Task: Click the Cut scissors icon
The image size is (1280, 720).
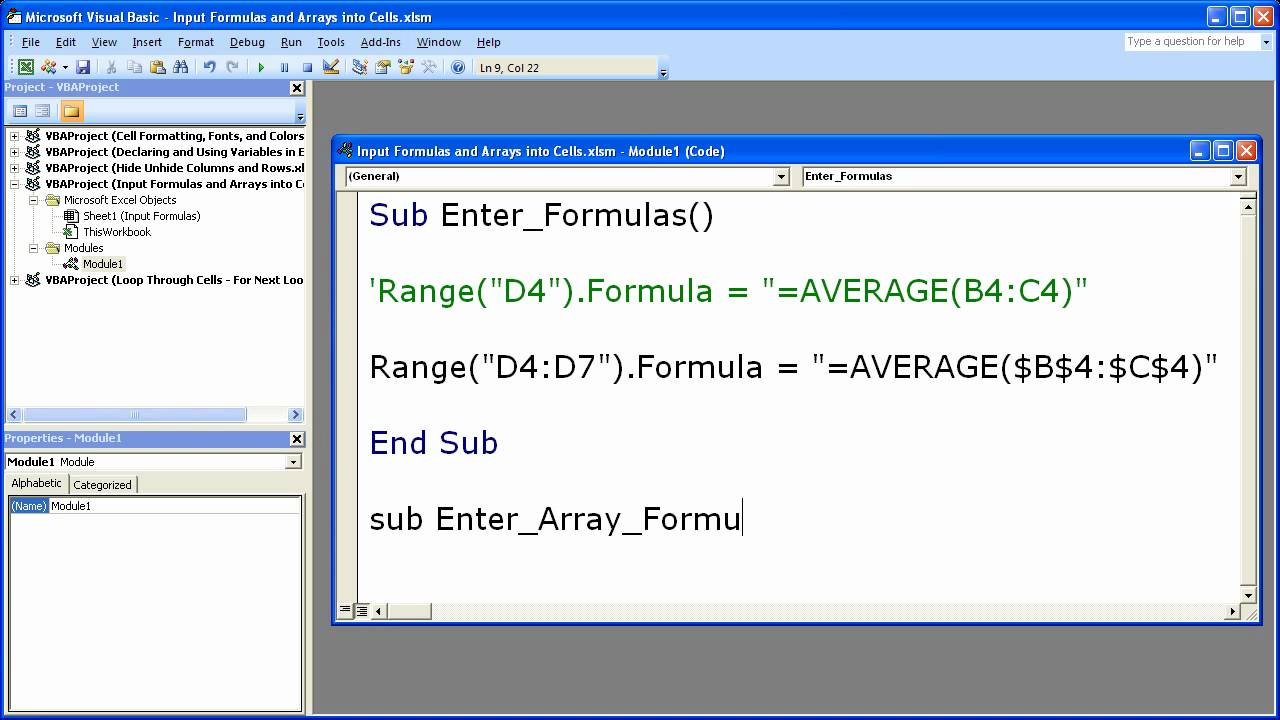Action: tap(111, 67)
